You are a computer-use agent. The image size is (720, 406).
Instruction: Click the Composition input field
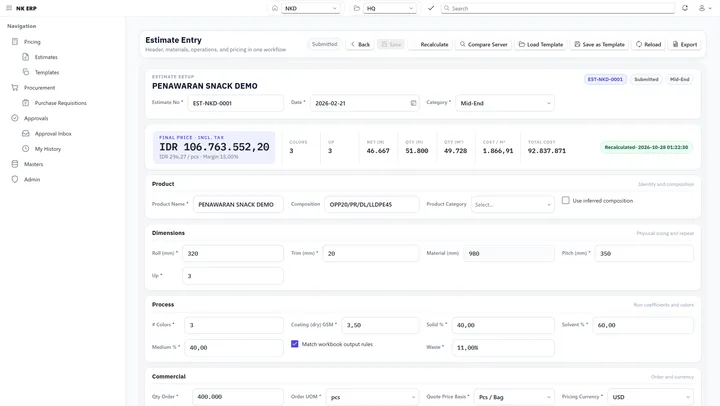click(x=372, y=204)
